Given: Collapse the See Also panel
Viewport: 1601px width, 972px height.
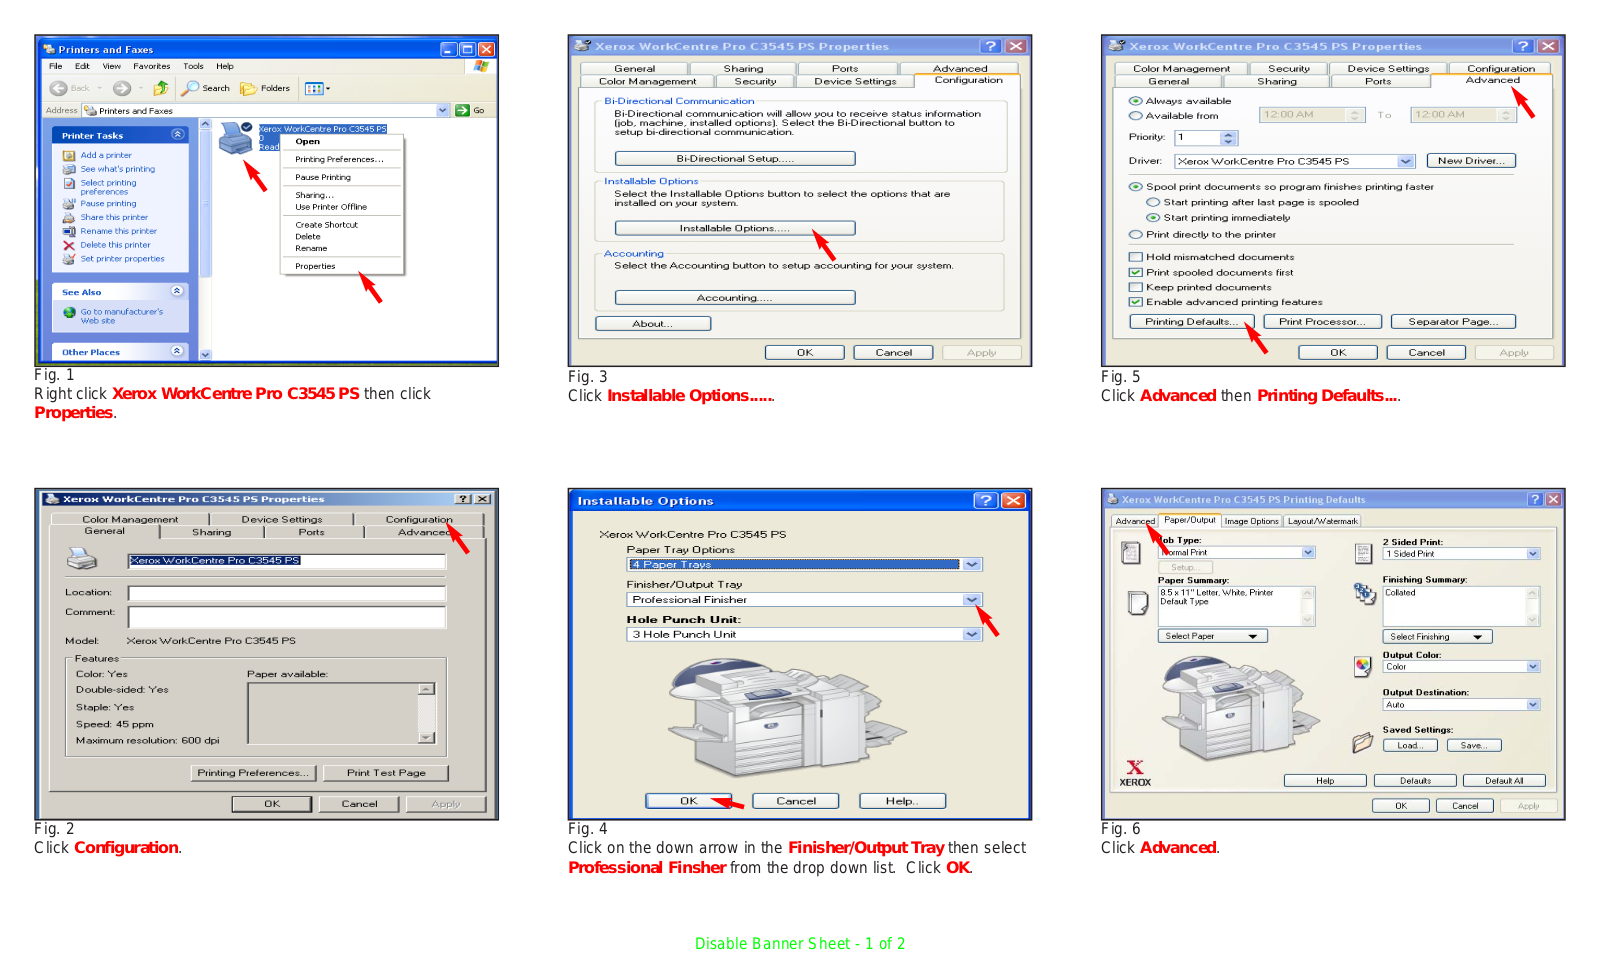Looking at the screenshot, I should [177, 291].
